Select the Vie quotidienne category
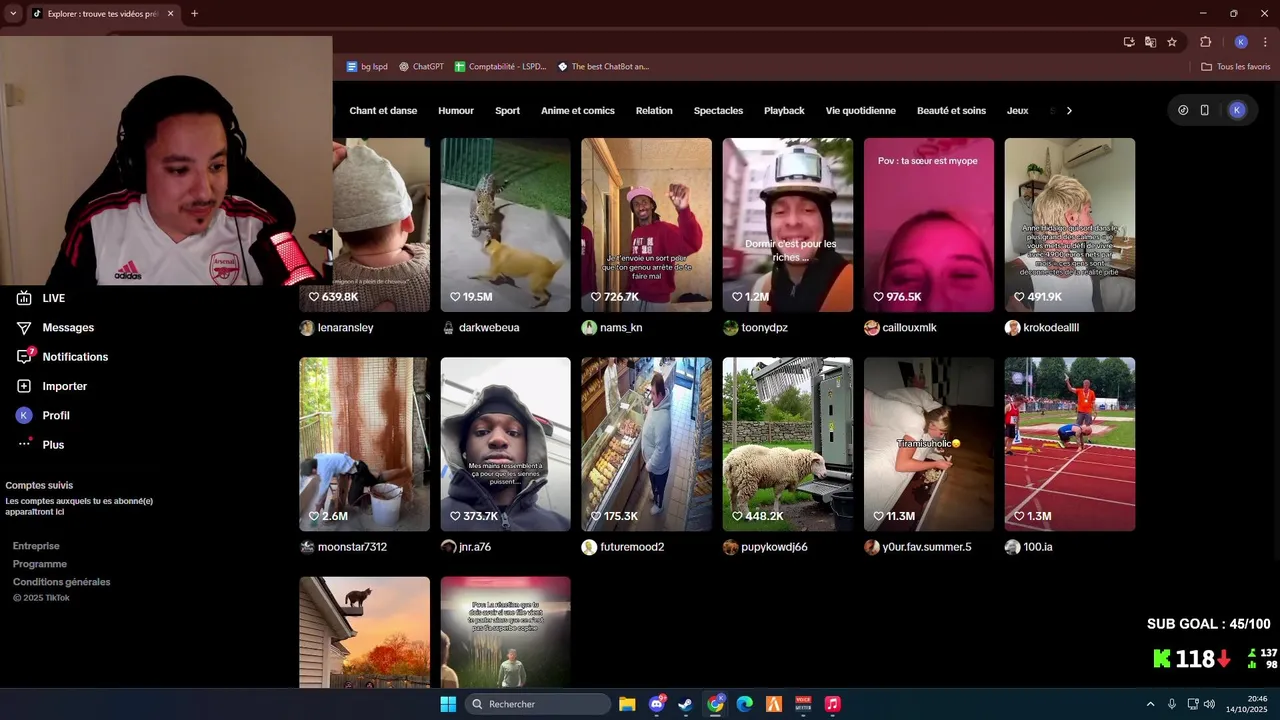The image size is (1280, 720). [x=860, y=111]
